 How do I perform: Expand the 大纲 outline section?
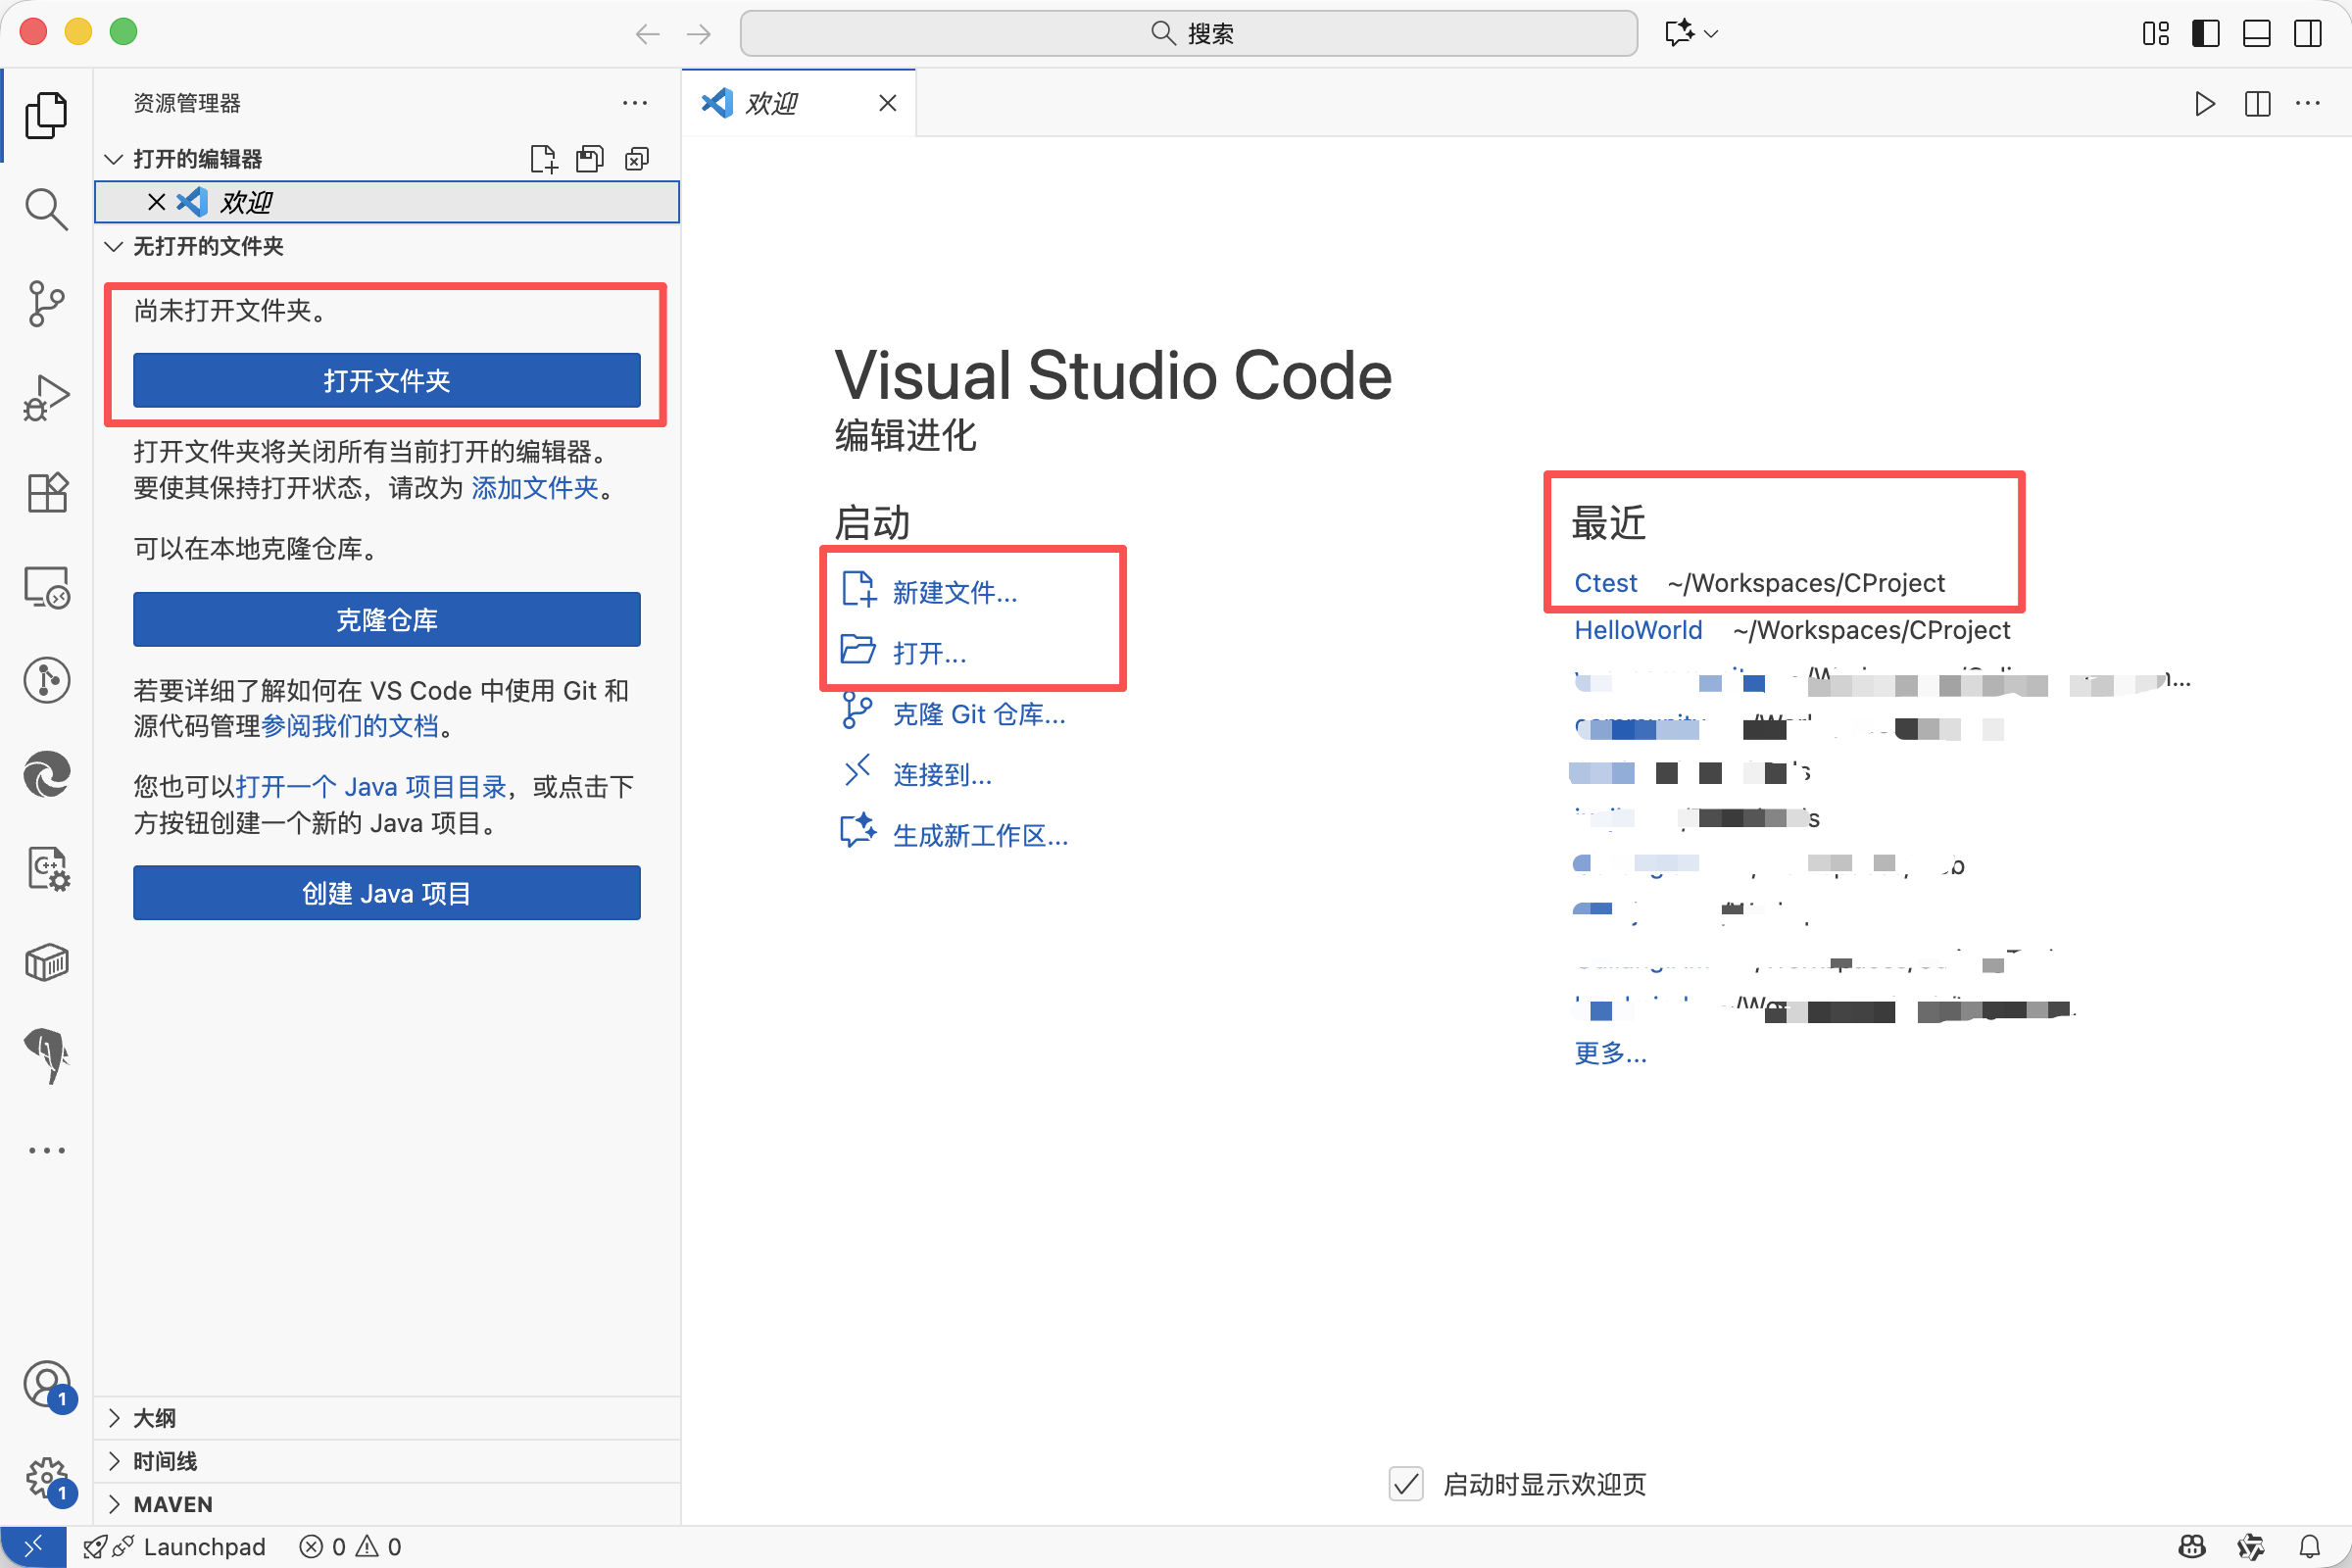[x=154, y=1418]
